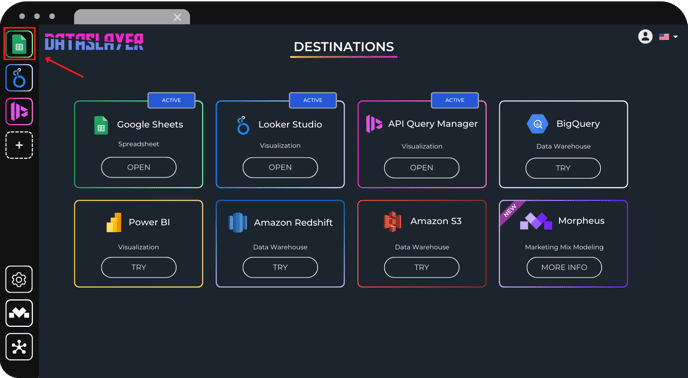Open settings gear in sidebar
688x378 pixels.
19,279
